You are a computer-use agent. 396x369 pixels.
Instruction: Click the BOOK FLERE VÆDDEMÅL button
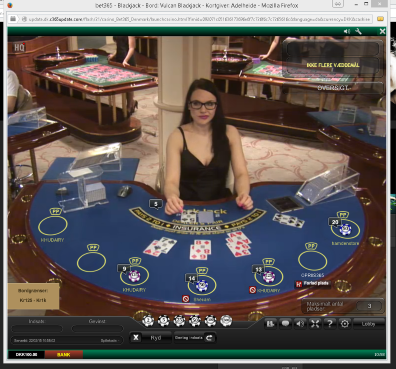point(333,65)
